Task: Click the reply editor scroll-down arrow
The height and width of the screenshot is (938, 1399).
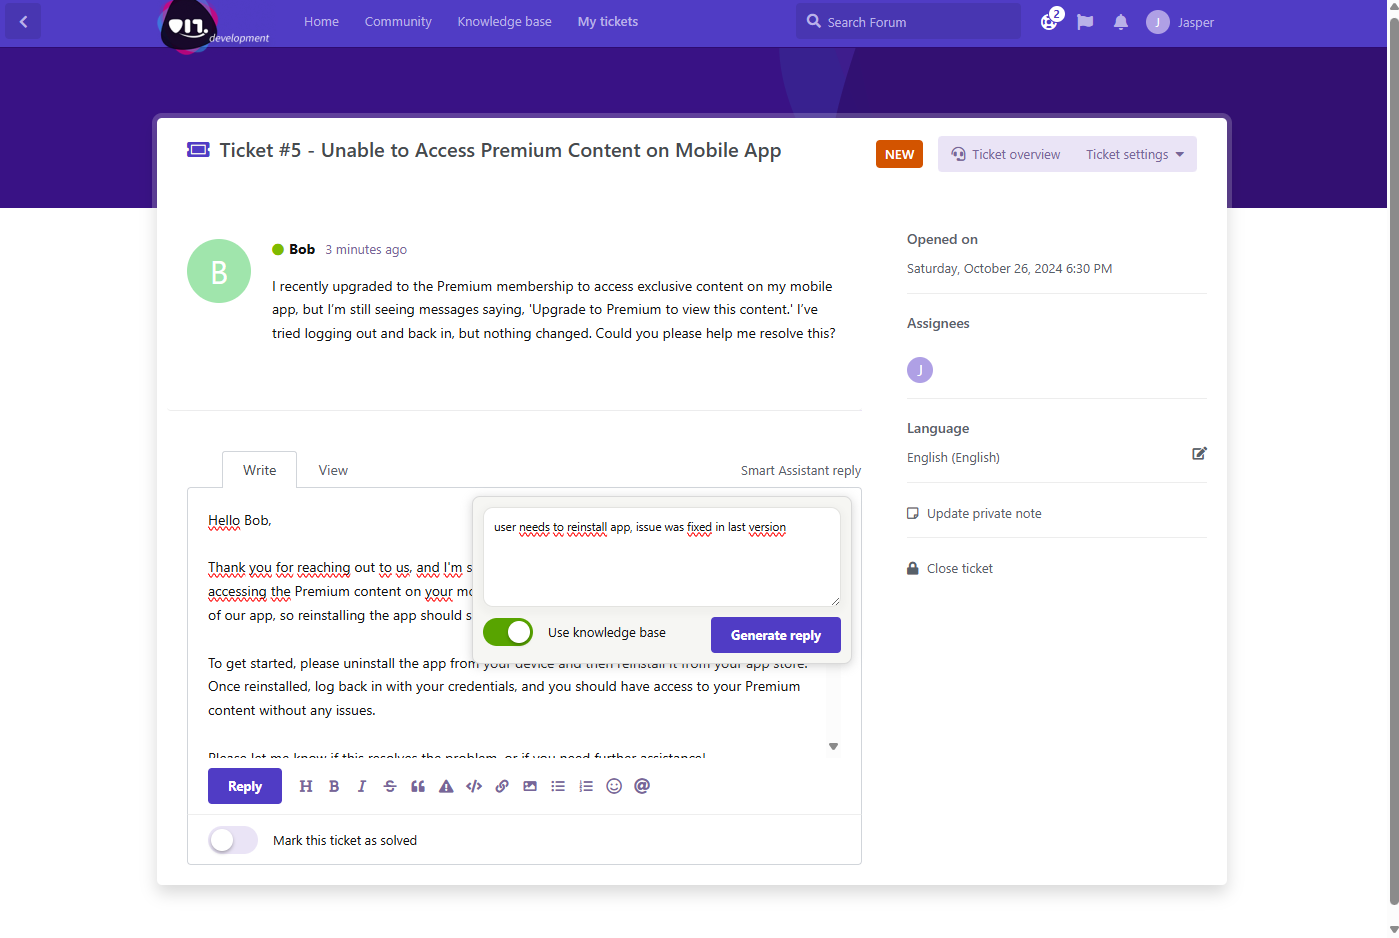Action: coord(833,747)
